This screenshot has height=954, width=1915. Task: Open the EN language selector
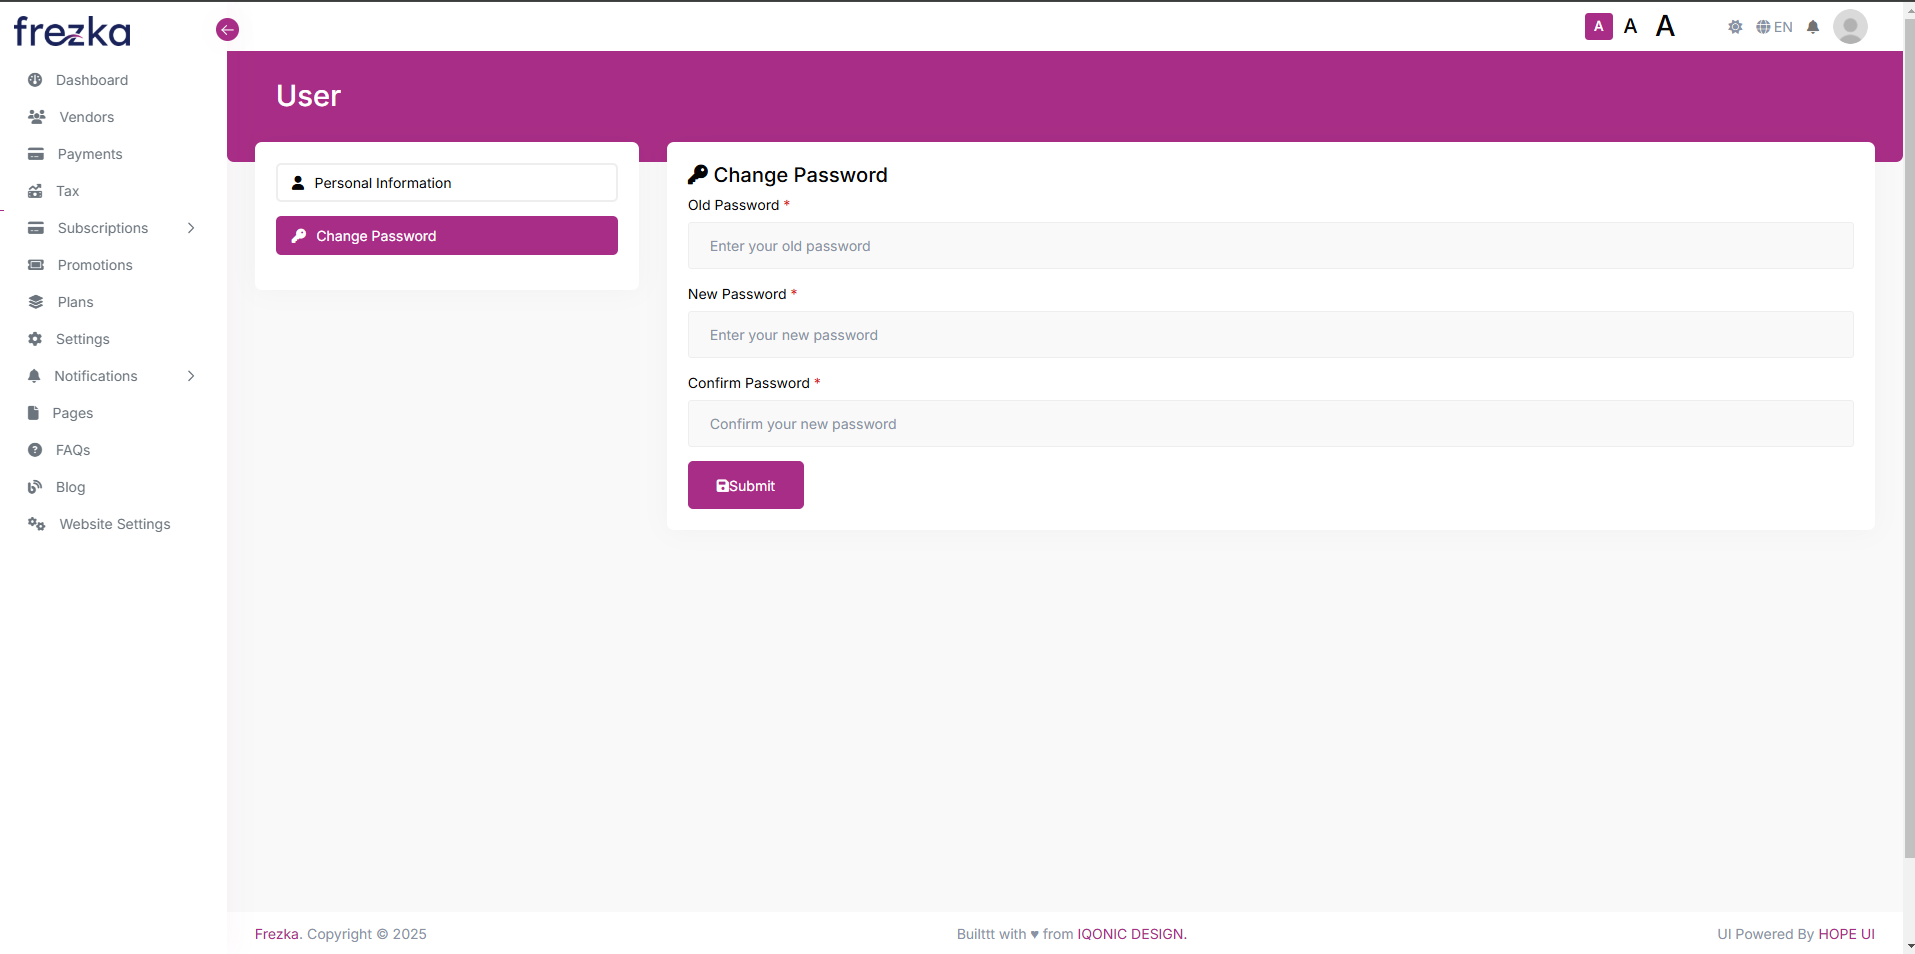point(1776,27)
